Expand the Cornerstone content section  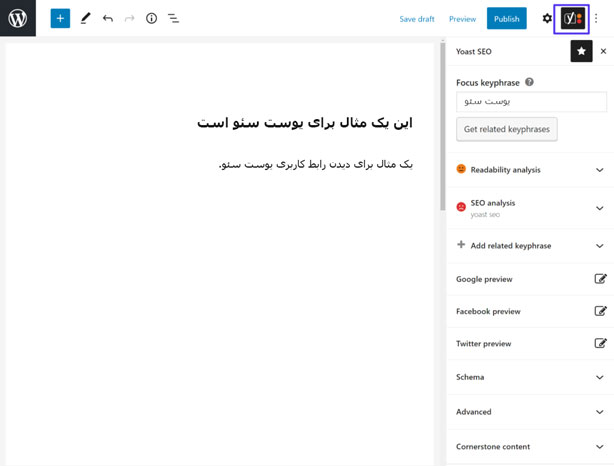click(530, 446)
